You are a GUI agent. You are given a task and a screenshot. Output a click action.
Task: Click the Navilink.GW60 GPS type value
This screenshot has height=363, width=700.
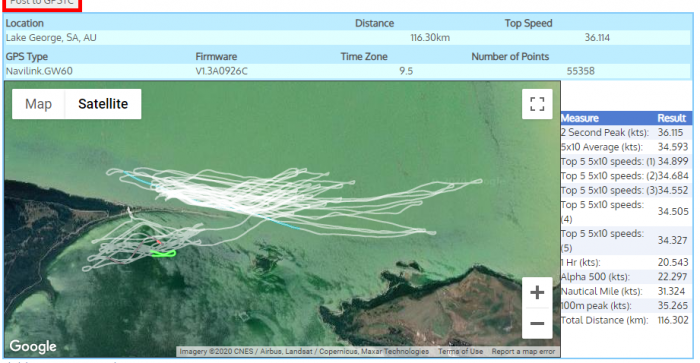pos(39,71)
